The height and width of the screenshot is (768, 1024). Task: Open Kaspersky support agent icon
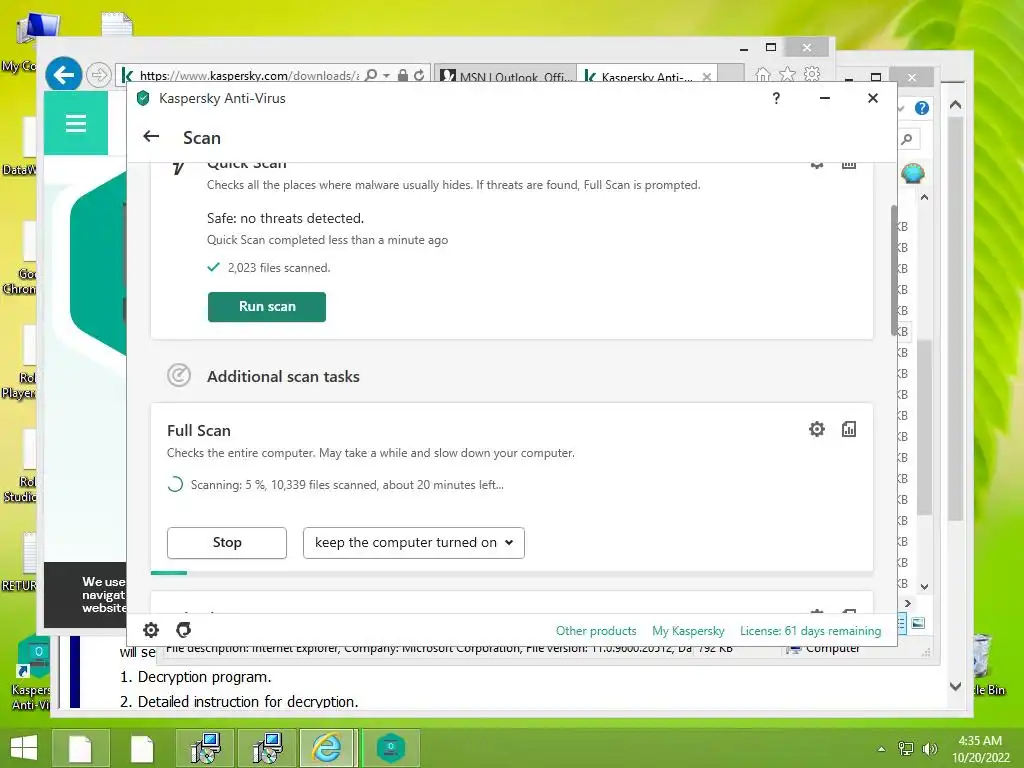click(184, 630)
